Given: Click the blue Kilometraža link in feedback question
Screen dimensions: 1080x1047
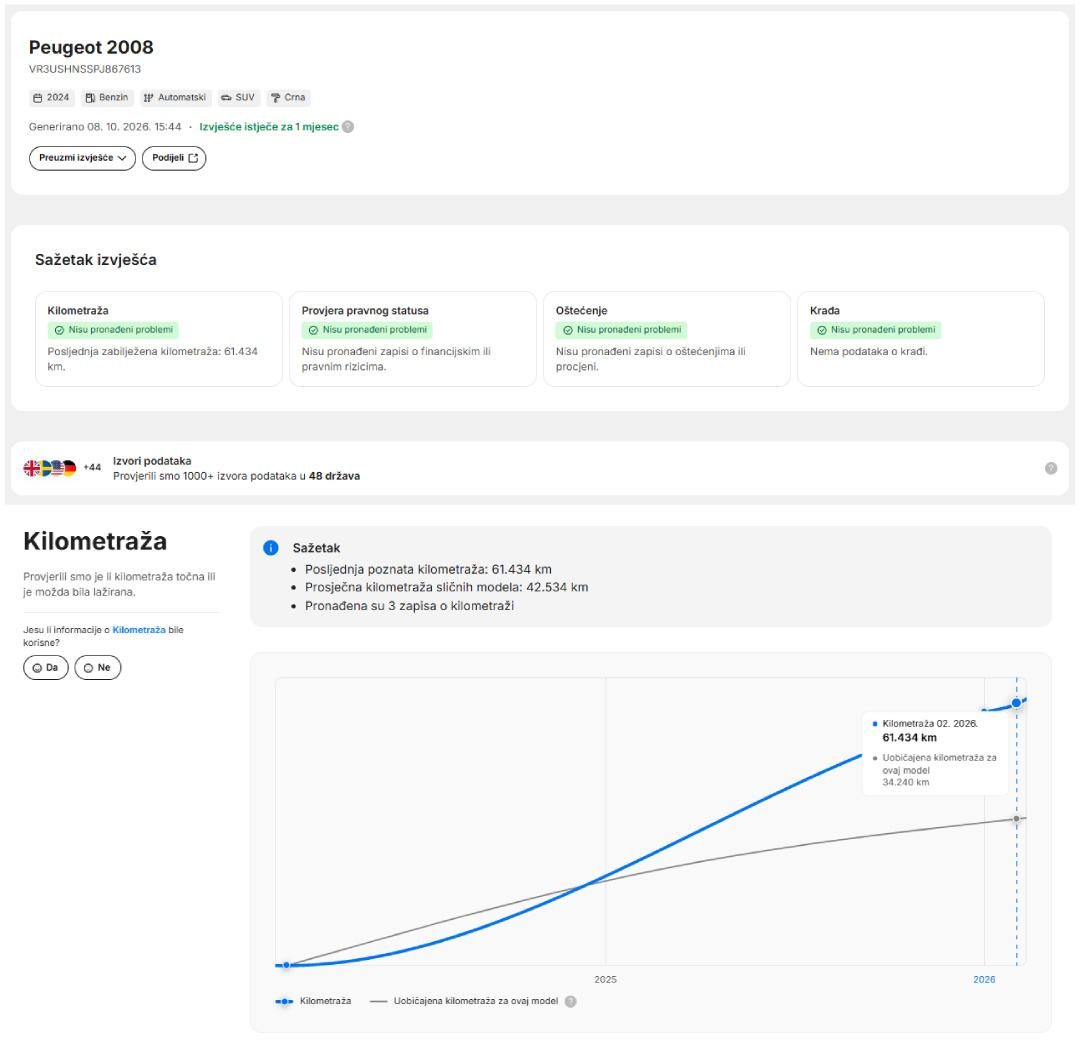Looking at the screenshot, I should coord(139,630).
